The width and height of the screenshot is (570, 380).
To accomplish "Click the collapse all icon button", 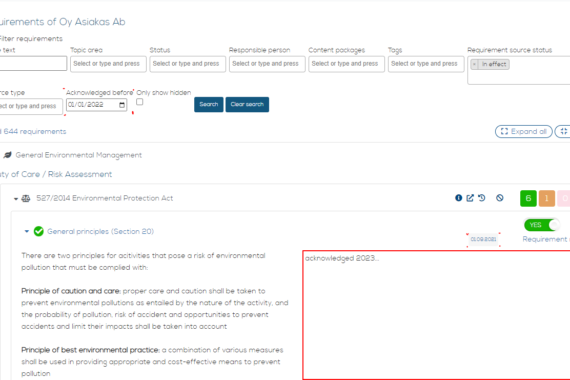I will click(x=563, y=132).
